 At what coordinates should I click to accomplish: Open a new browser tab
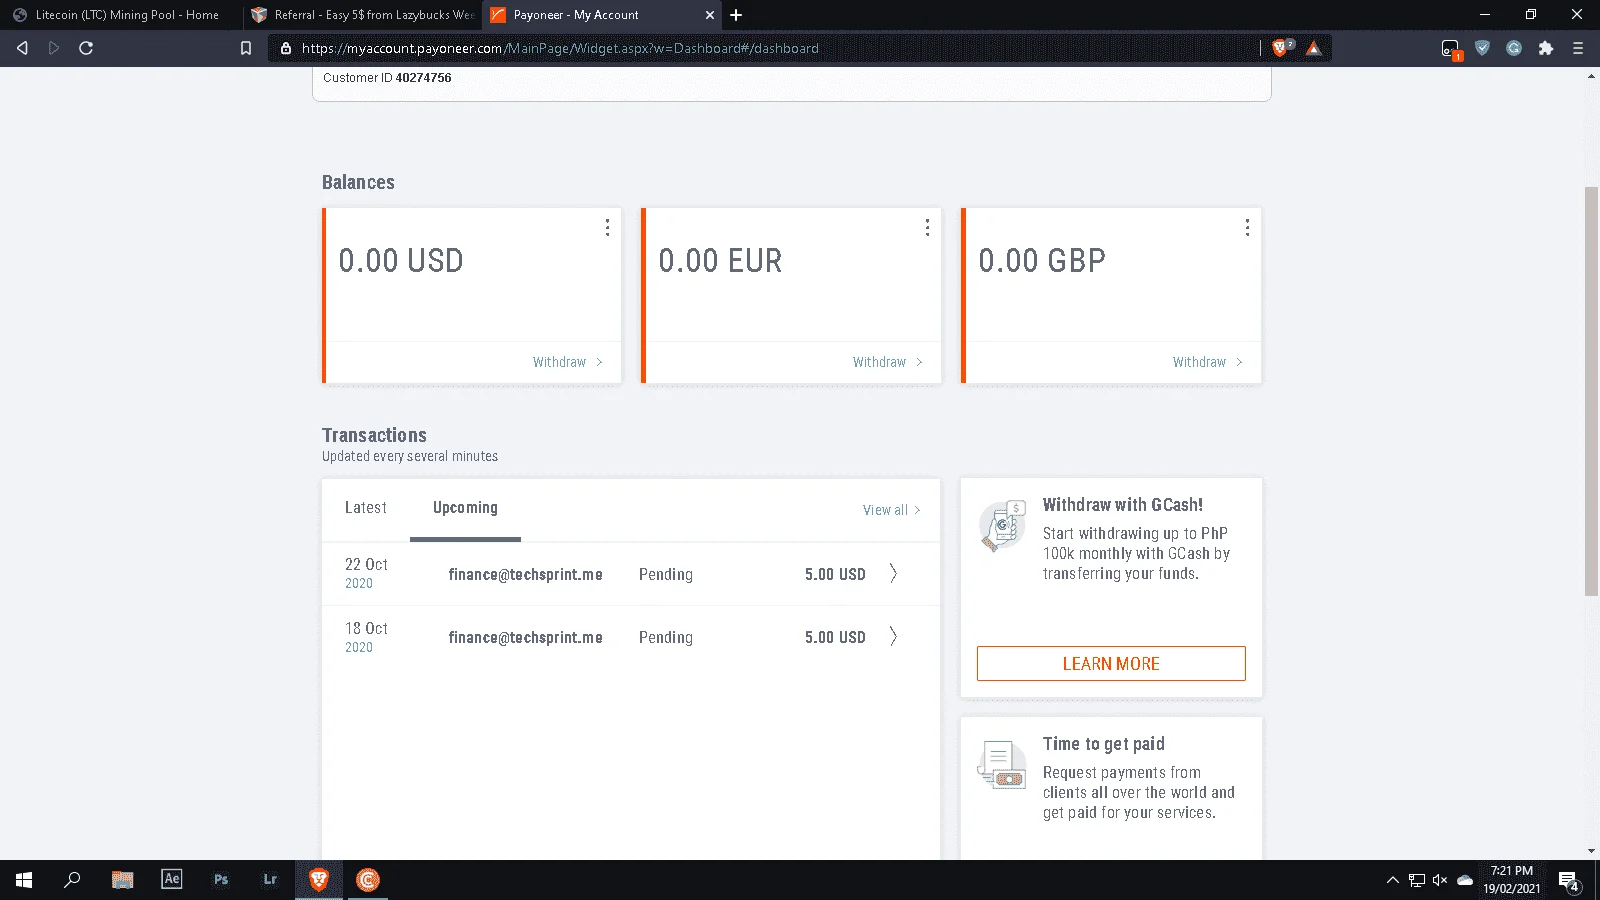[x=736, y=15]
